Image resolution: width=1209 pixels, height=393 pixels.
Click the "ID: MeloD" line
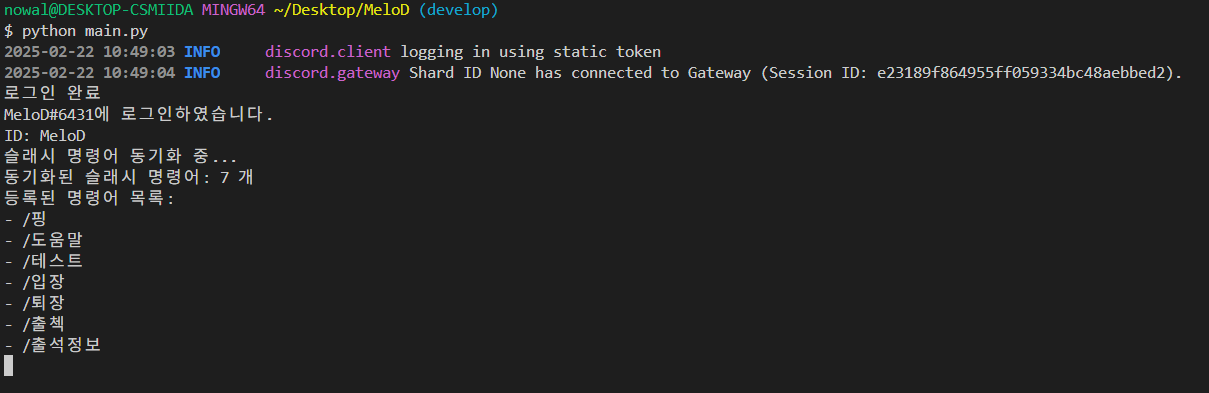(45, 136)
